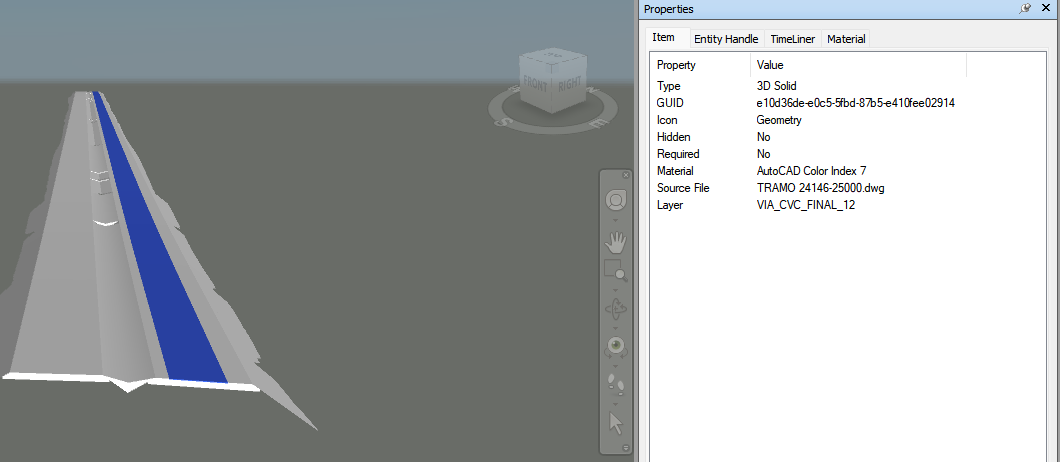Switch to the Entity Handle tab
The width and height of the screenshot is (1060, 462).
(x=726, y=39)
